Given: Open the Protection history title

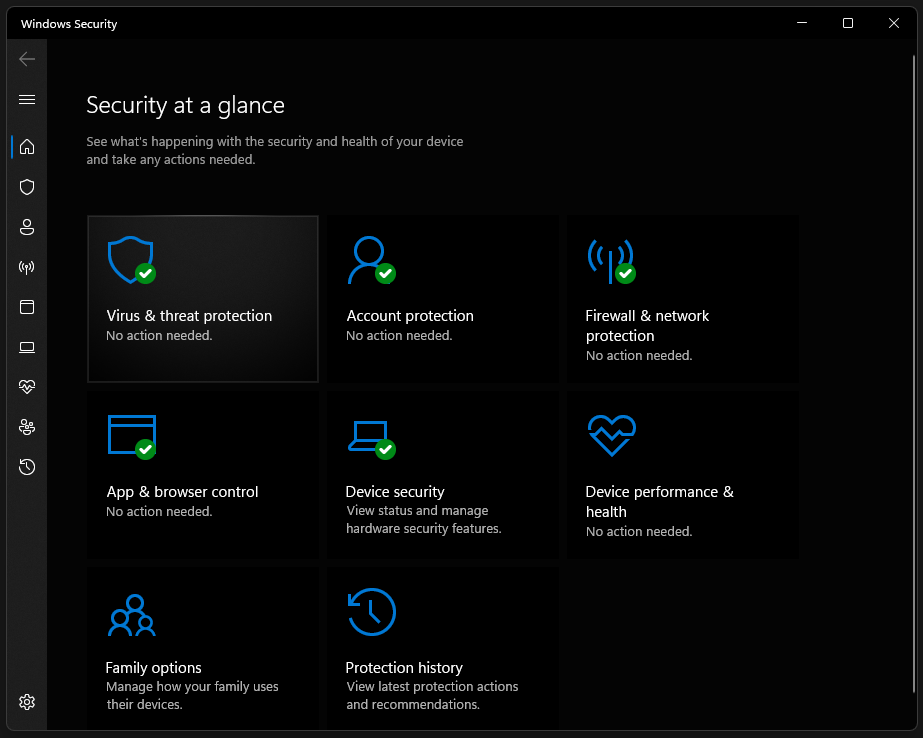Looking at the screenshot, I should pos(404,668).
